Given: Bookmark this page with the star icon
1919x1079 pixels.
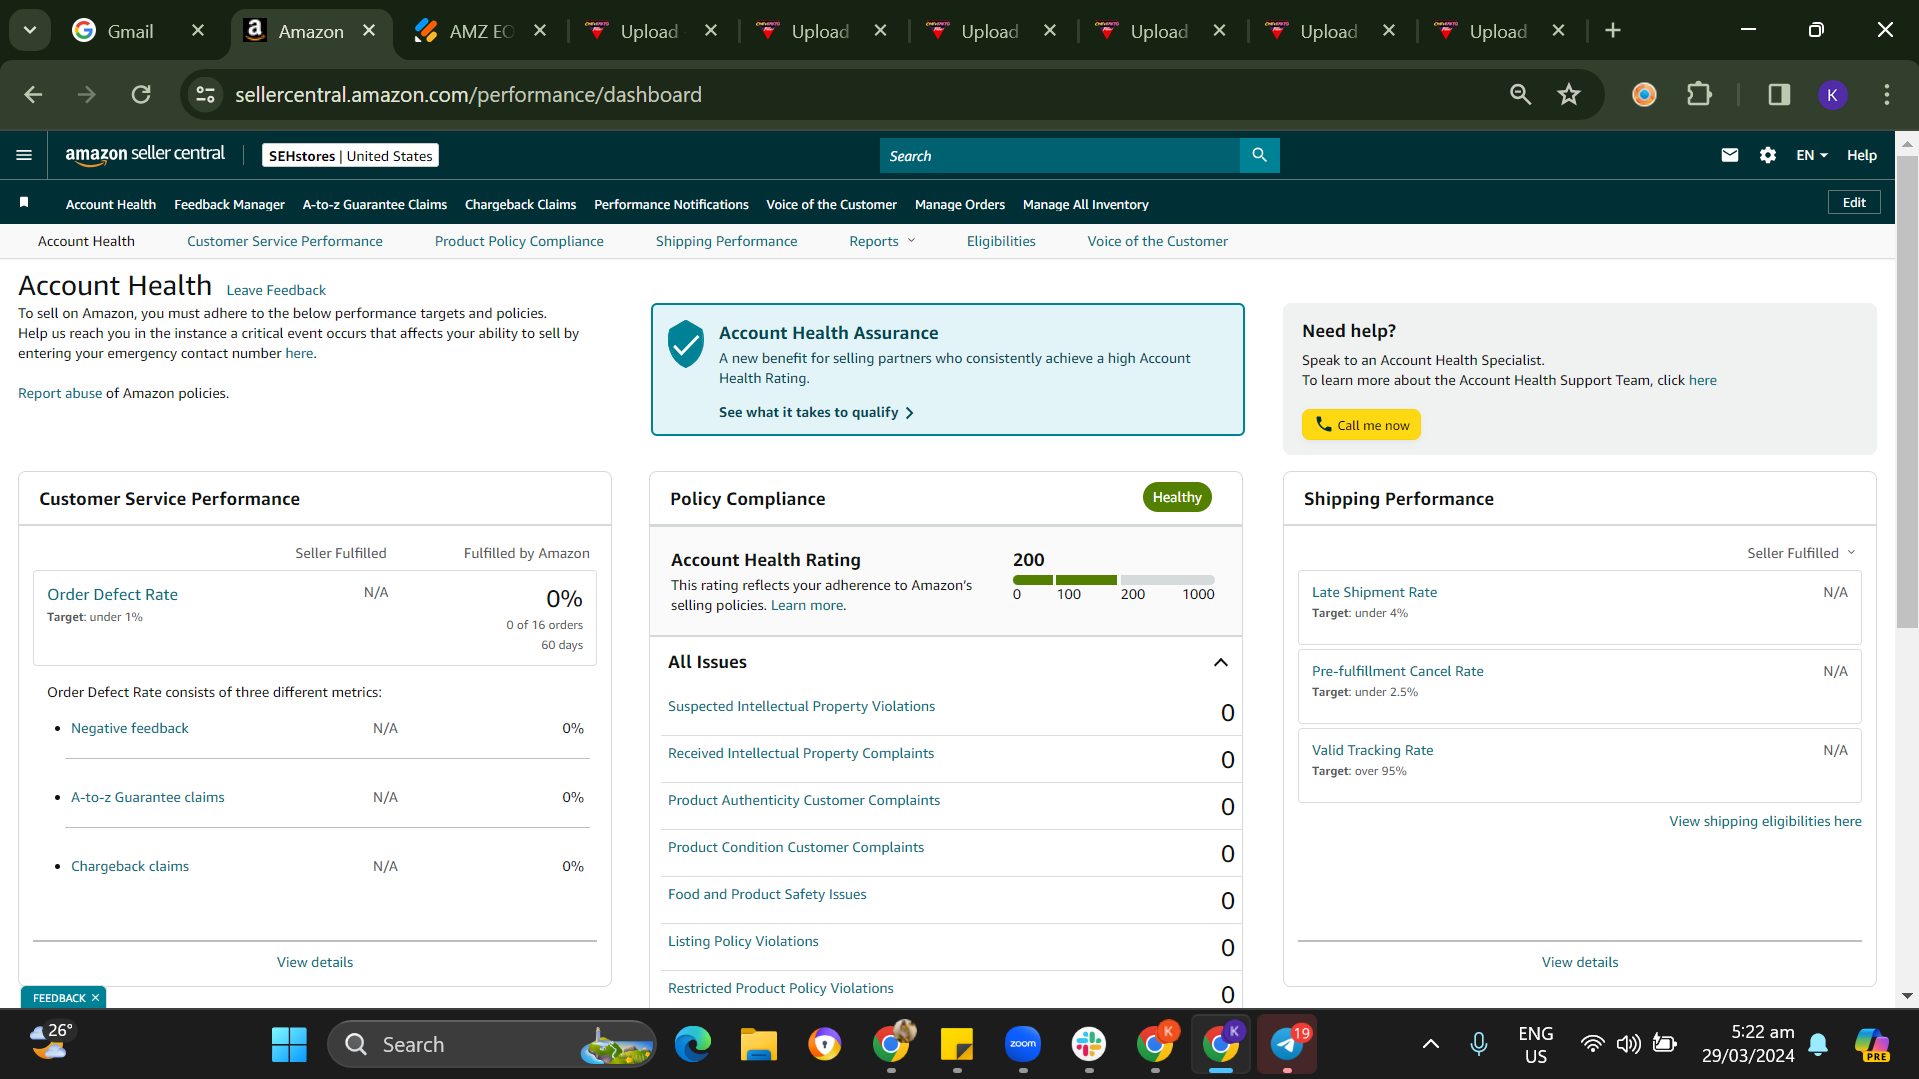Looking at the screenshot, I should (1568, 94).
